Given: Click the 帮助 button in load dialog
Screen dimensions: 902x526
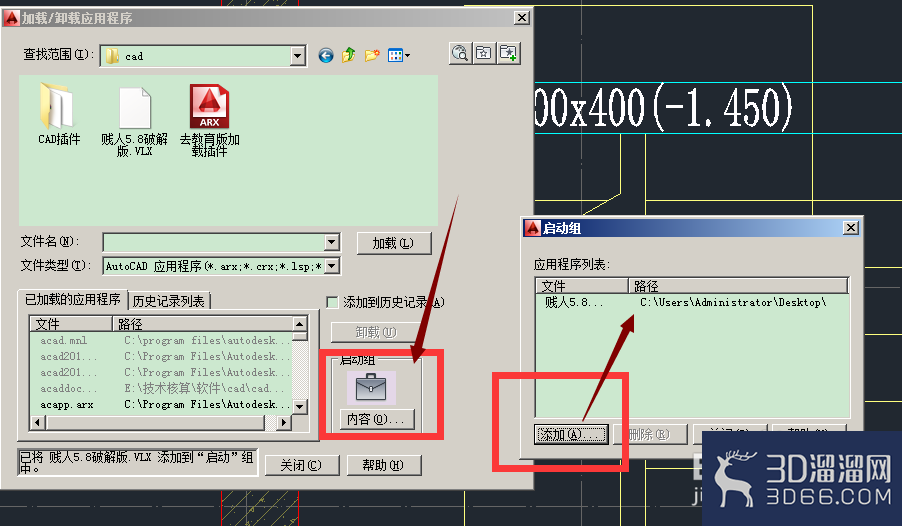Looking at the screenshot, I should coord(384,465).
